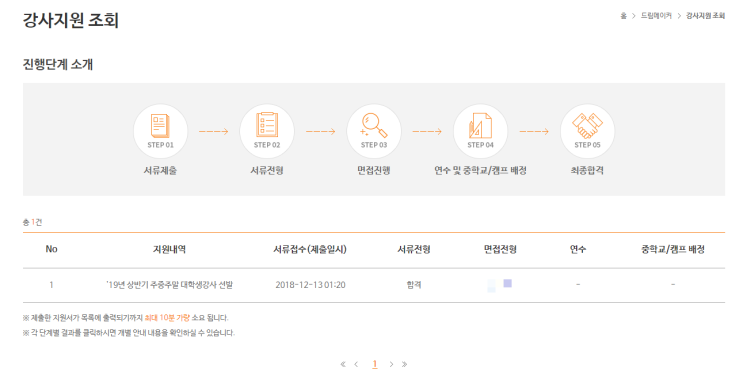Click the notice about clicking each stage result
743x387 pixels.
click(129, 333)
